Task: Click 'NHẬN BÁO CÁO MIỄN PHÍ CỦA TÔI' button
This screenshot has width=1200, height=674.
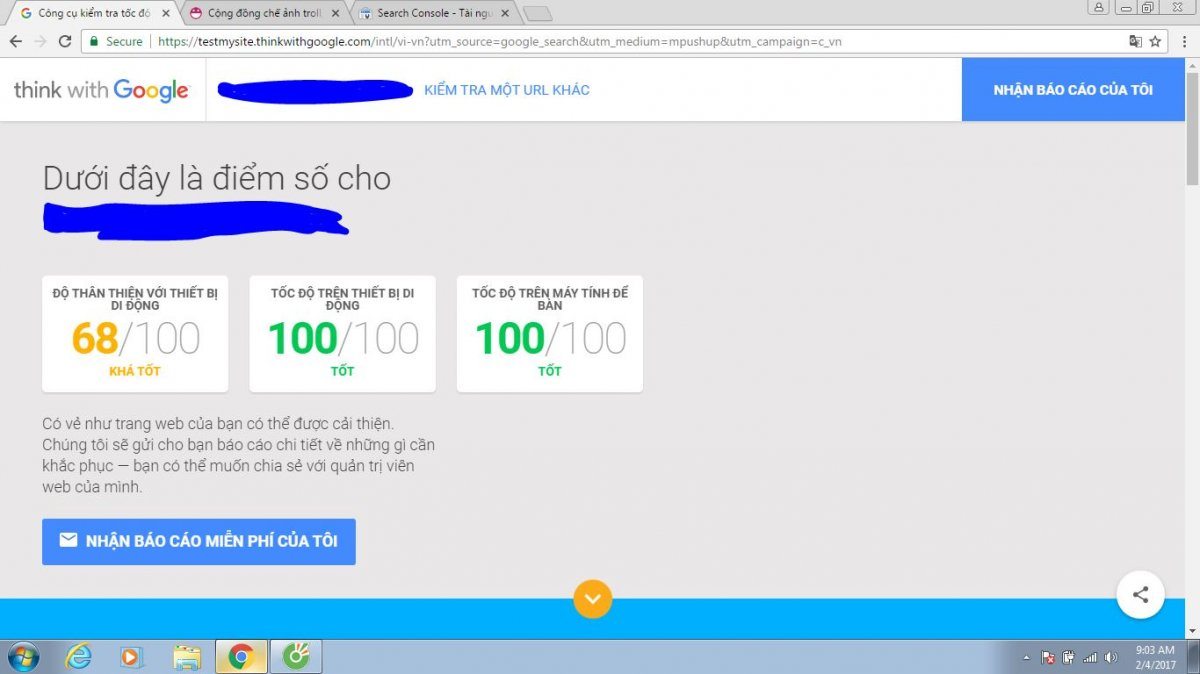Action: [199, 541]
